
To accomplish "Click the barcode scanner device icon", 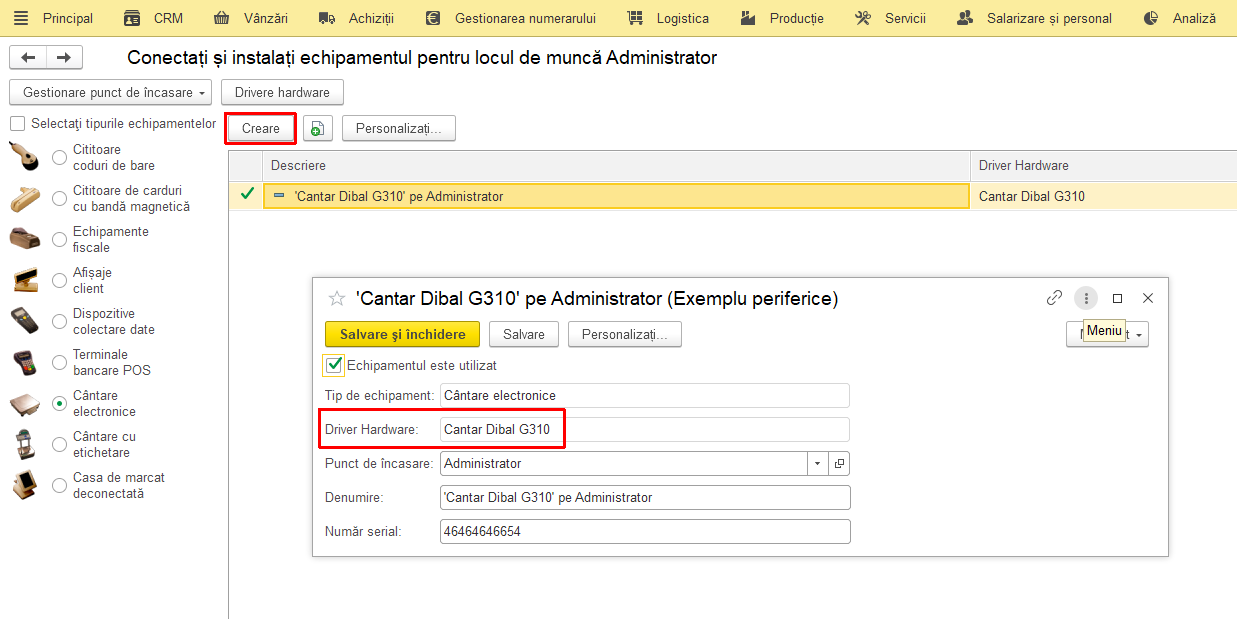I will tap(24, 158).
